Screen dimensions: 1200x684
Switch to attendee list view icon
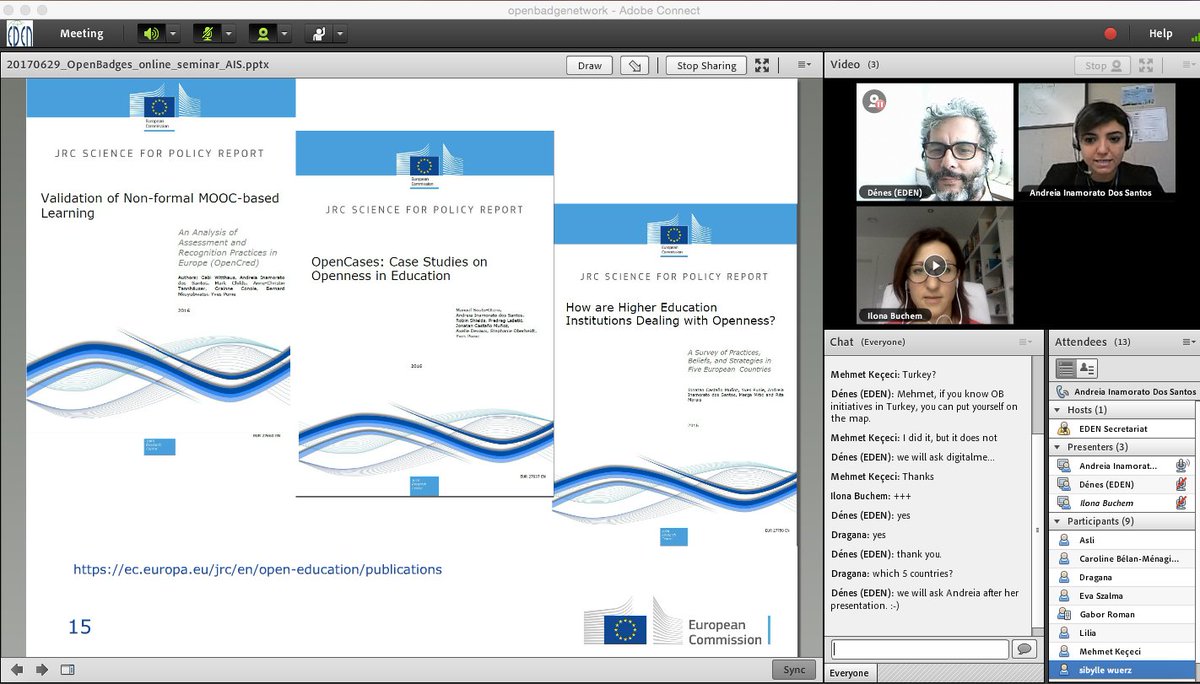(1066, 369)
